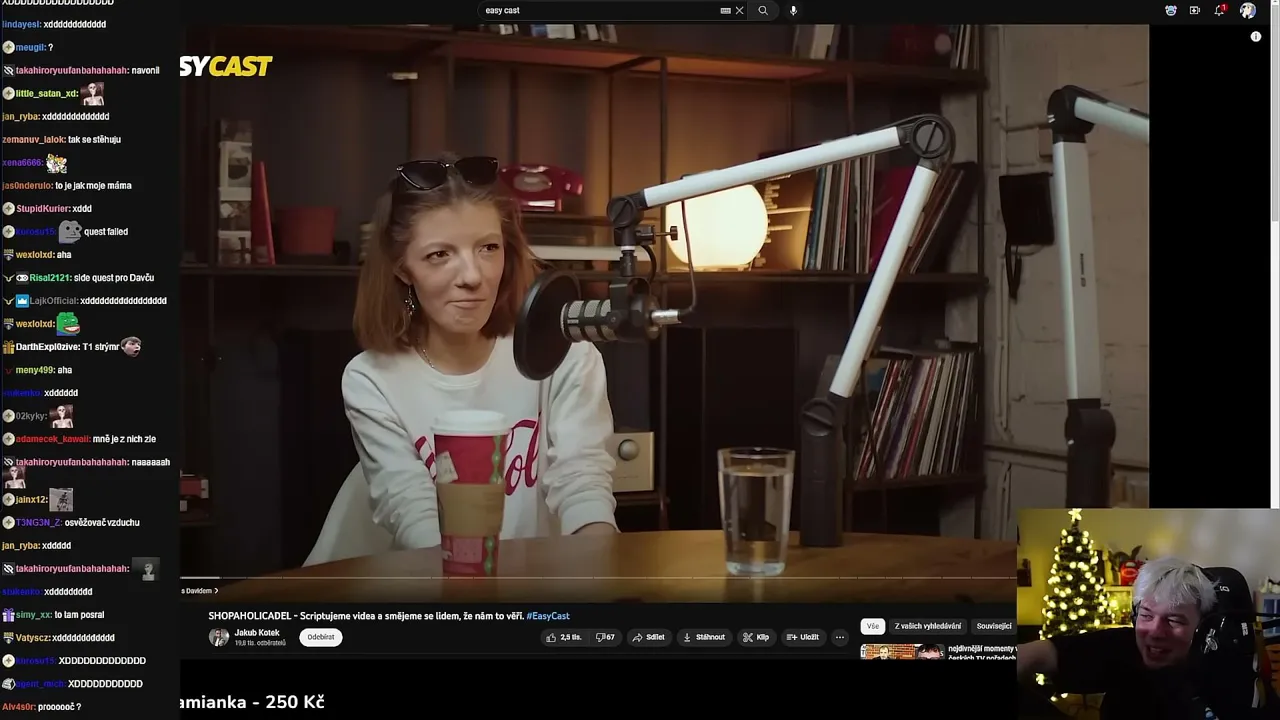Click username DarthExpl0zive in chat

47,347
